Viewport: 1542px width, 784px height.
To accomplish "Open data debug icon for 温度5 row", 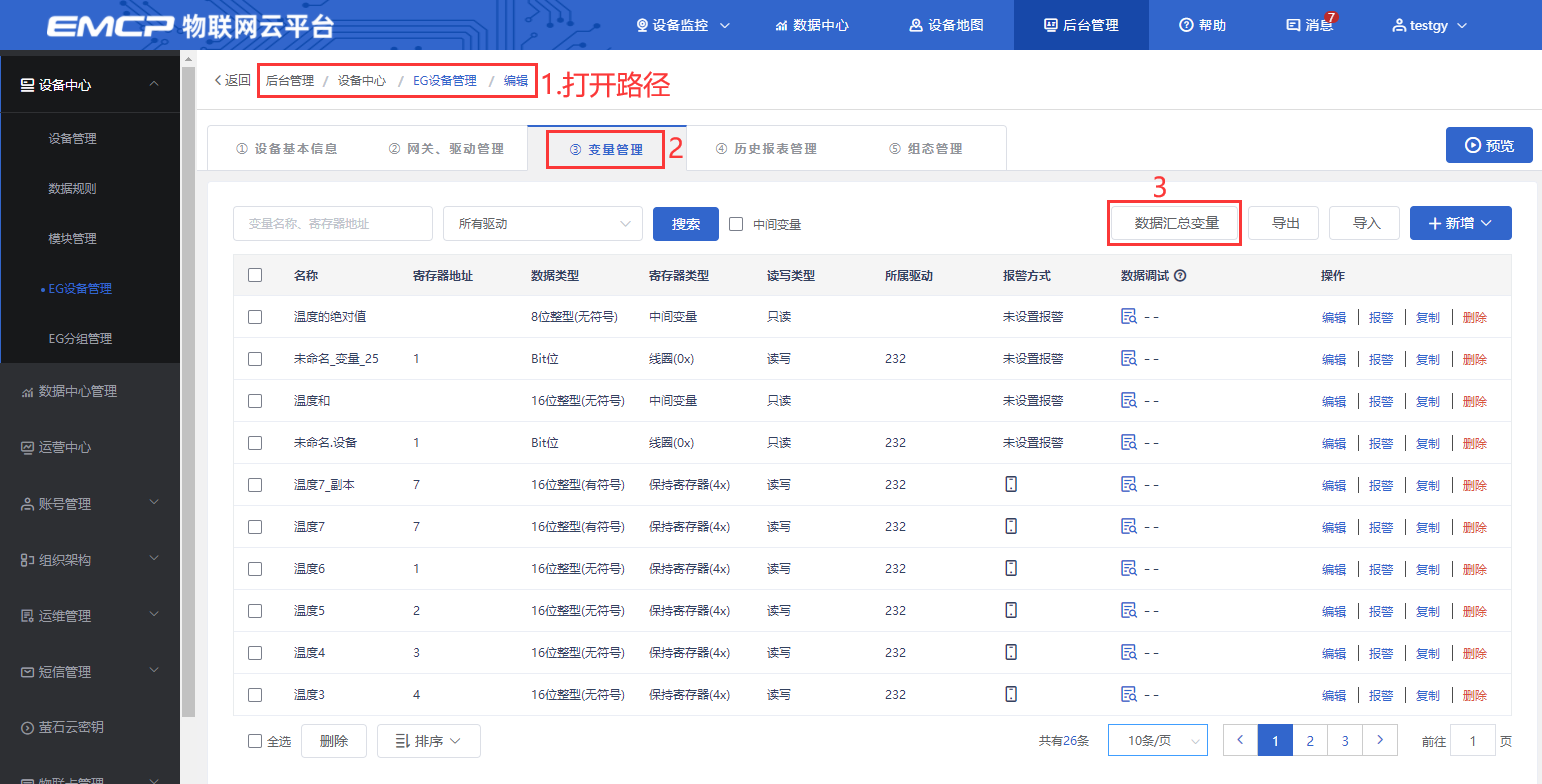I will pyautogui.click(x=1129, y=610).
